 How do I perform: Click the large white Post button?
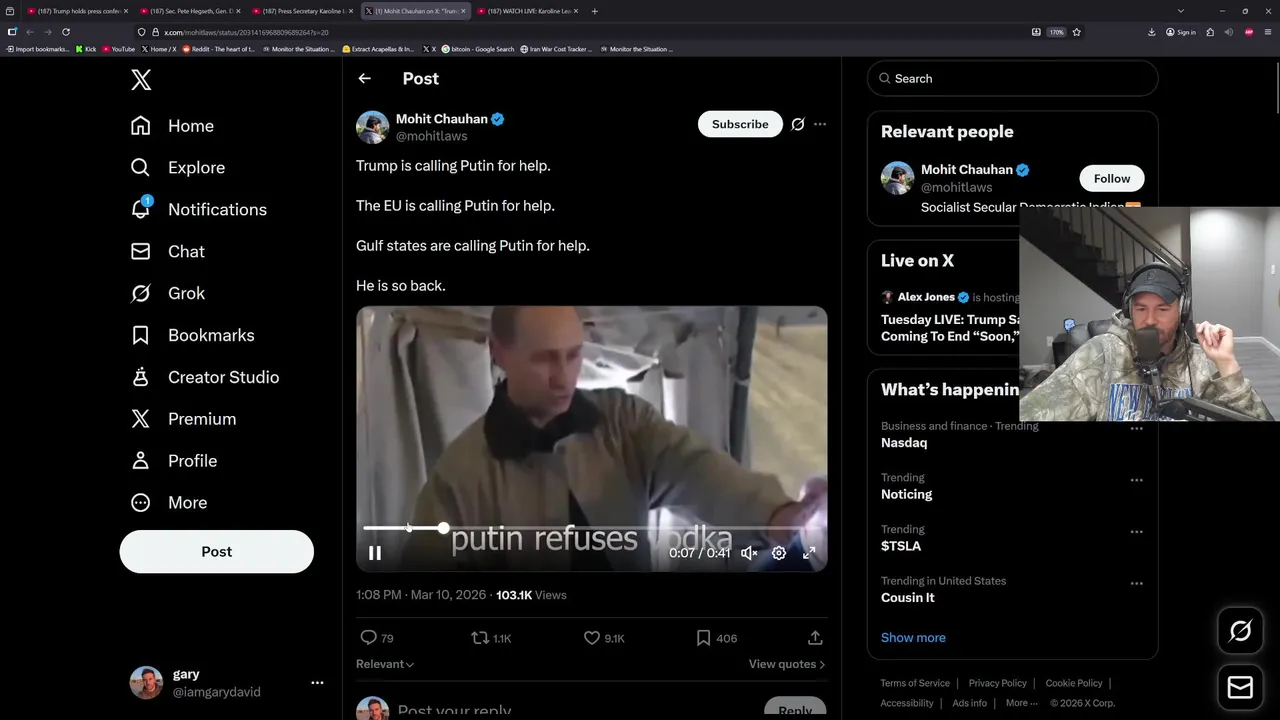pyautogui.click(x=216, y=552)
